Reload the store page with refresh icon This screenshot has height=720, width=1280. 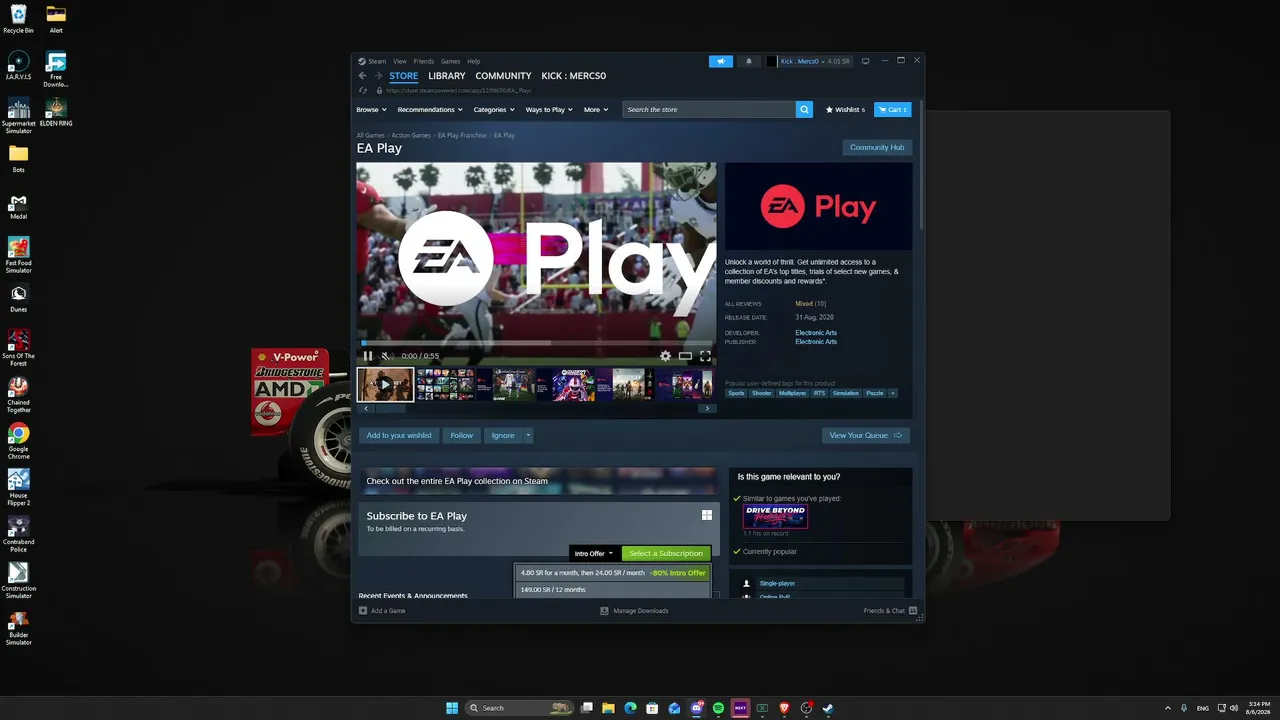(364, 91)
